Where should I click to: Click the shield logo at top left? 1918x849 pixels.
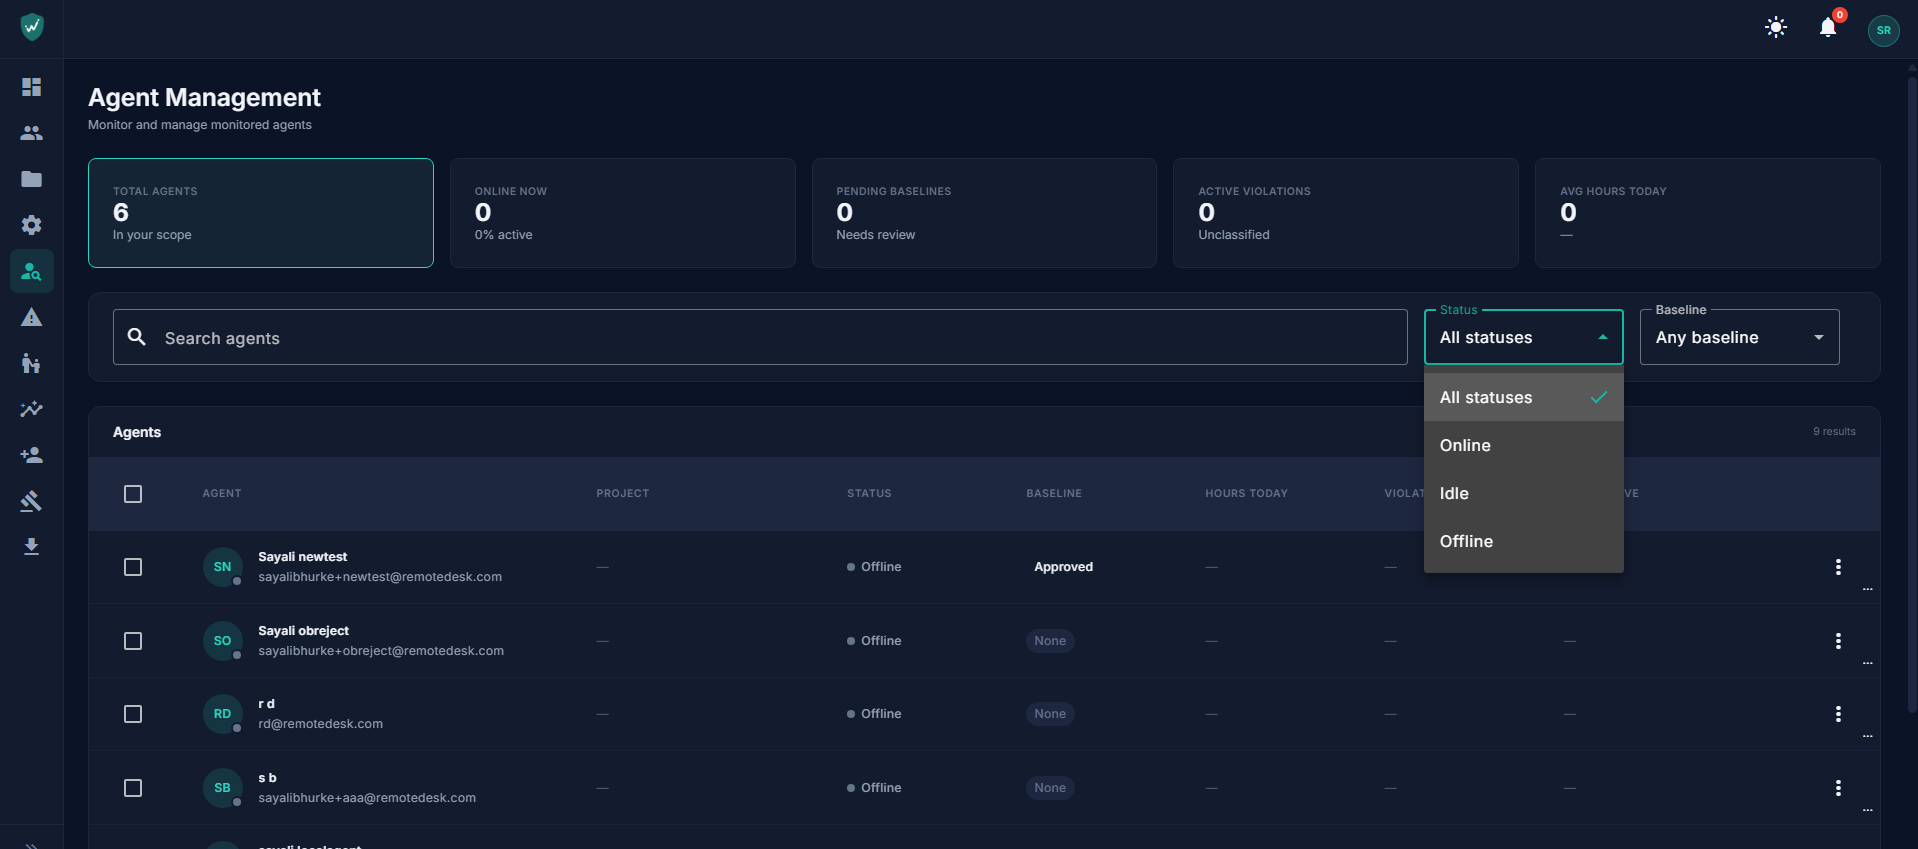coord(32,27)
